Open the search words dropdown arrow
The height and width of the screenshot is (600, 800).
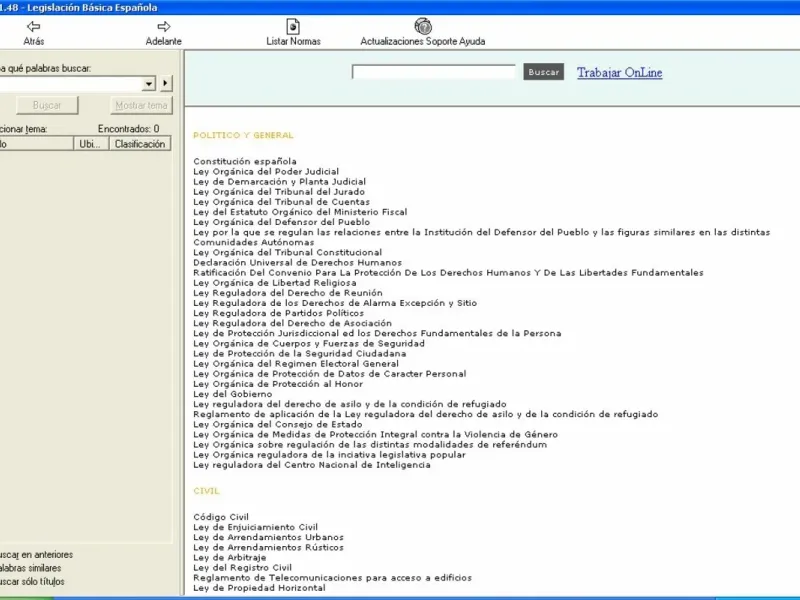pyautogui.click(x=148, y=84)
